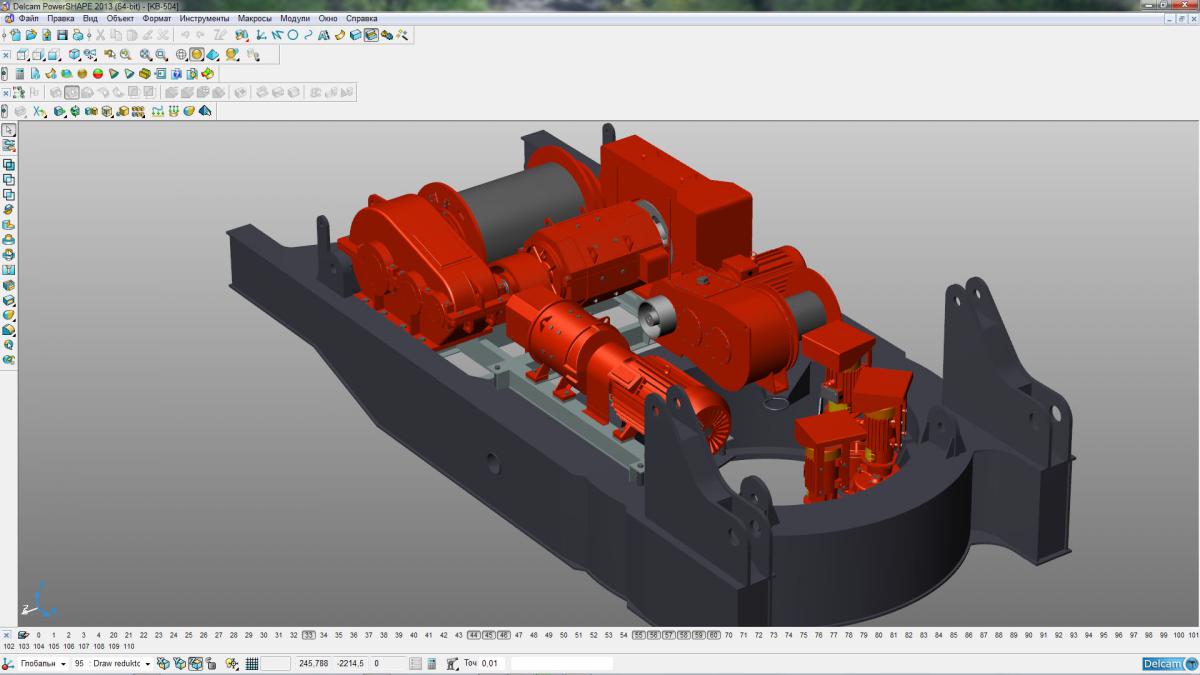Open the Solid creation tool icon

355,34
